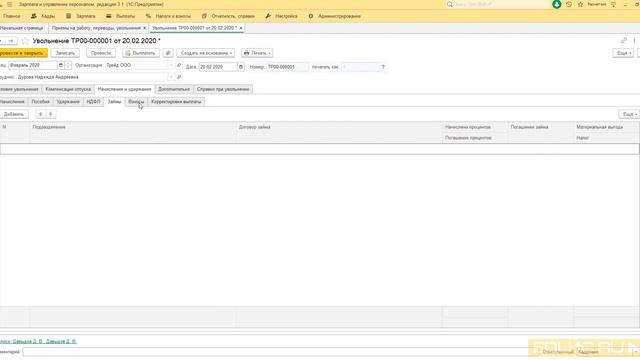The width and height of the screenshot is (640, 360).
Task: Open calendar picker for the month field
Action: [x=60, y=65]
